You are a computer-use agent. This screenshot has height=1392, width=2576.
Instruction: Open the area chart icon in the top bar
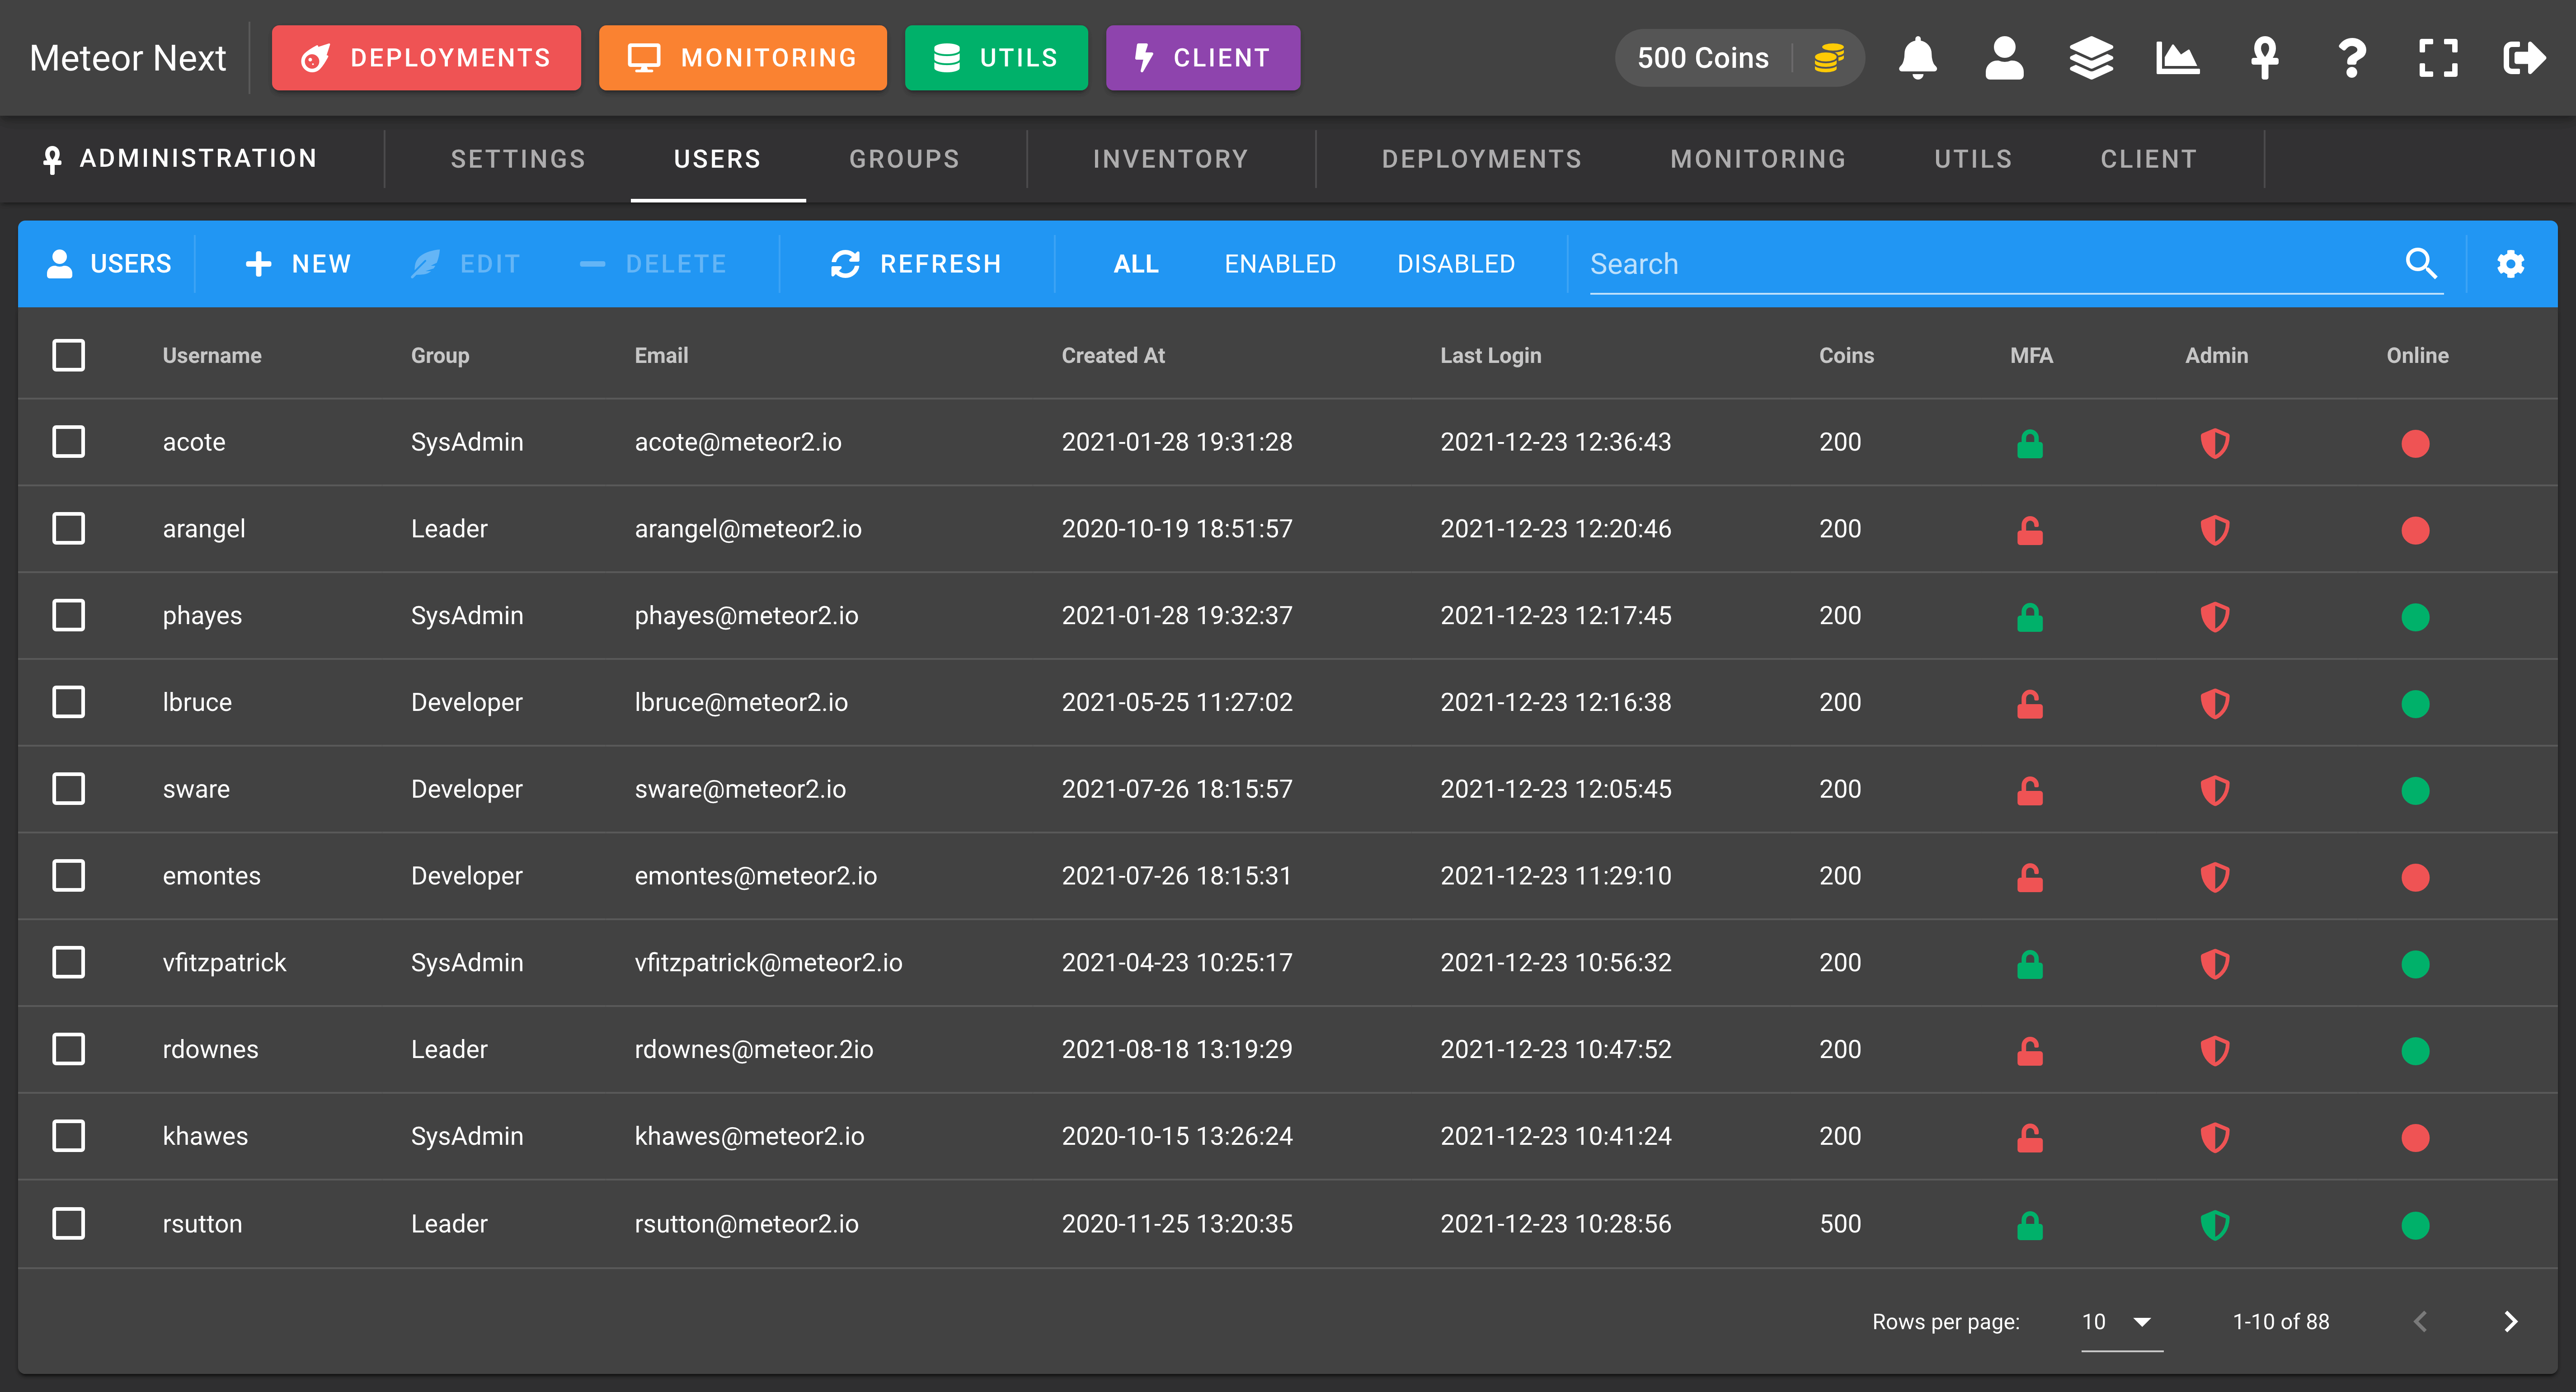pos(2177,58)
